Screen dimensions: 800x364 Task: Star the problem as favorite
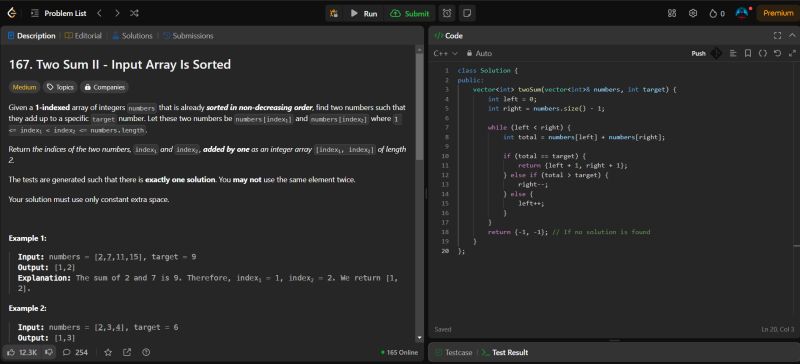108,352
